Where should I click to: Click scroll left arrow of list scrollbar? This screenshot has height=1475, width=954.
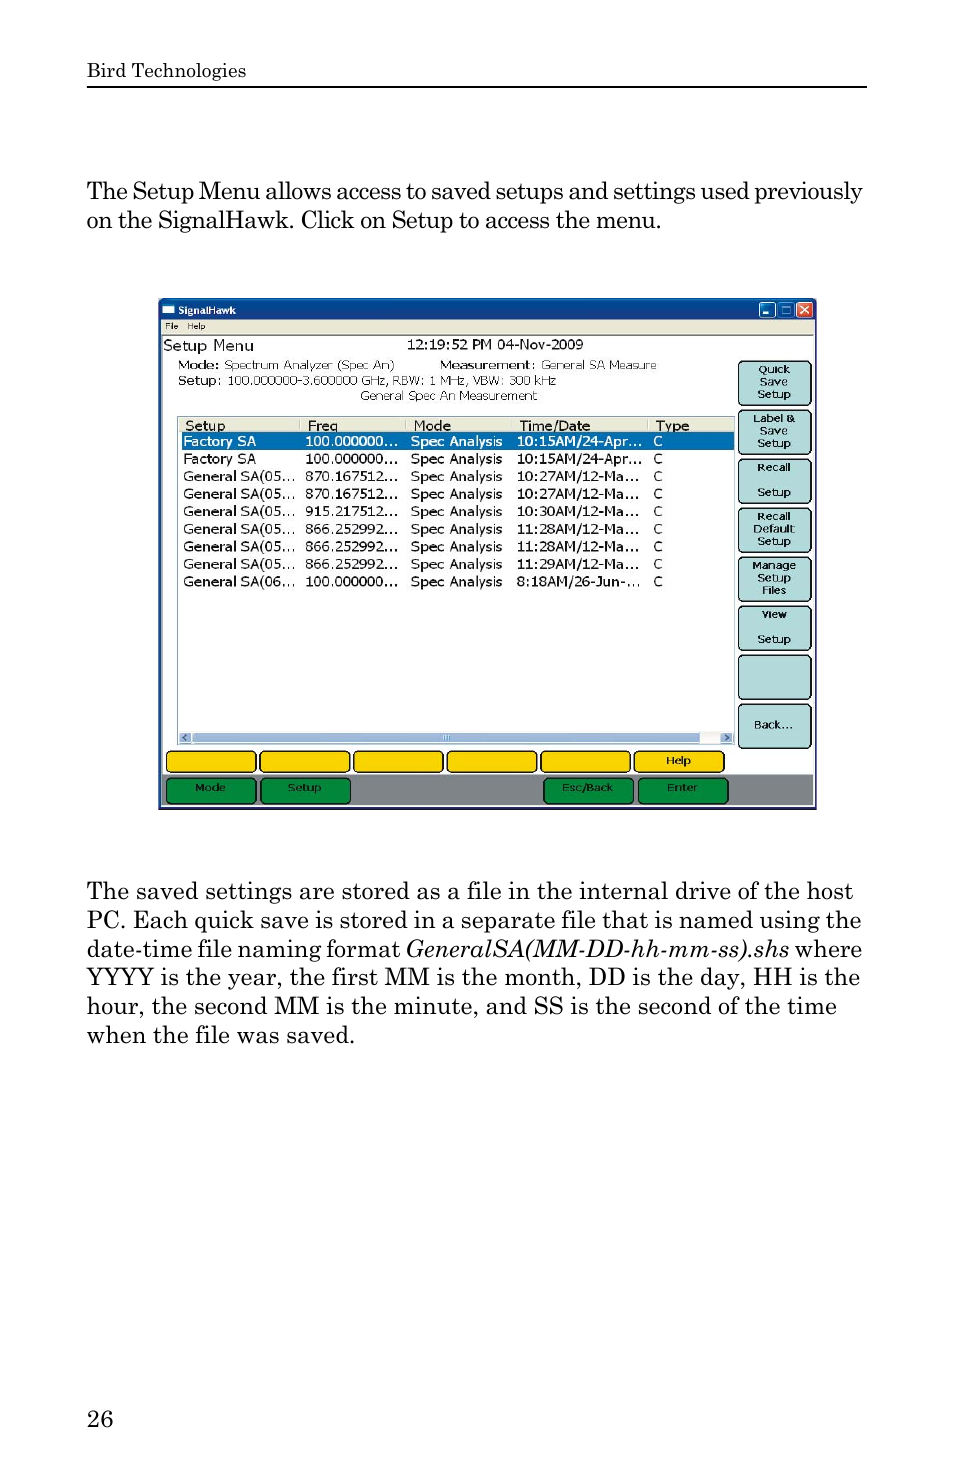[x=185, y=738]
